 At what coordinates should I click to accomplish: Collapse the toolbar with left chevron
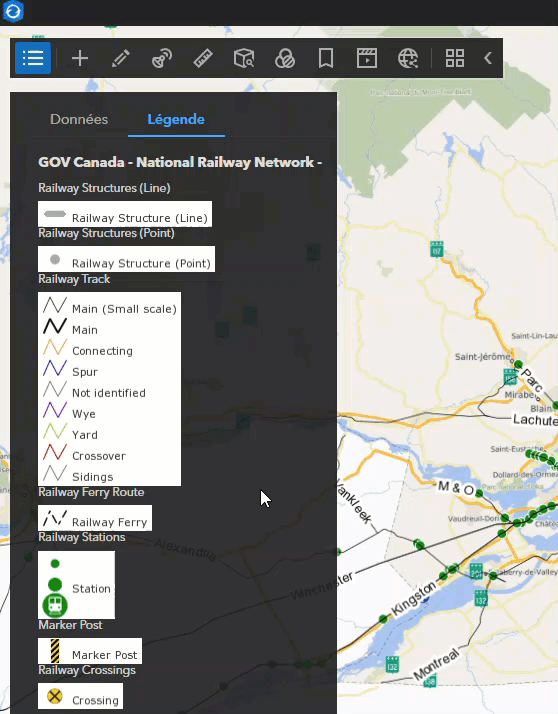(488, 58)
